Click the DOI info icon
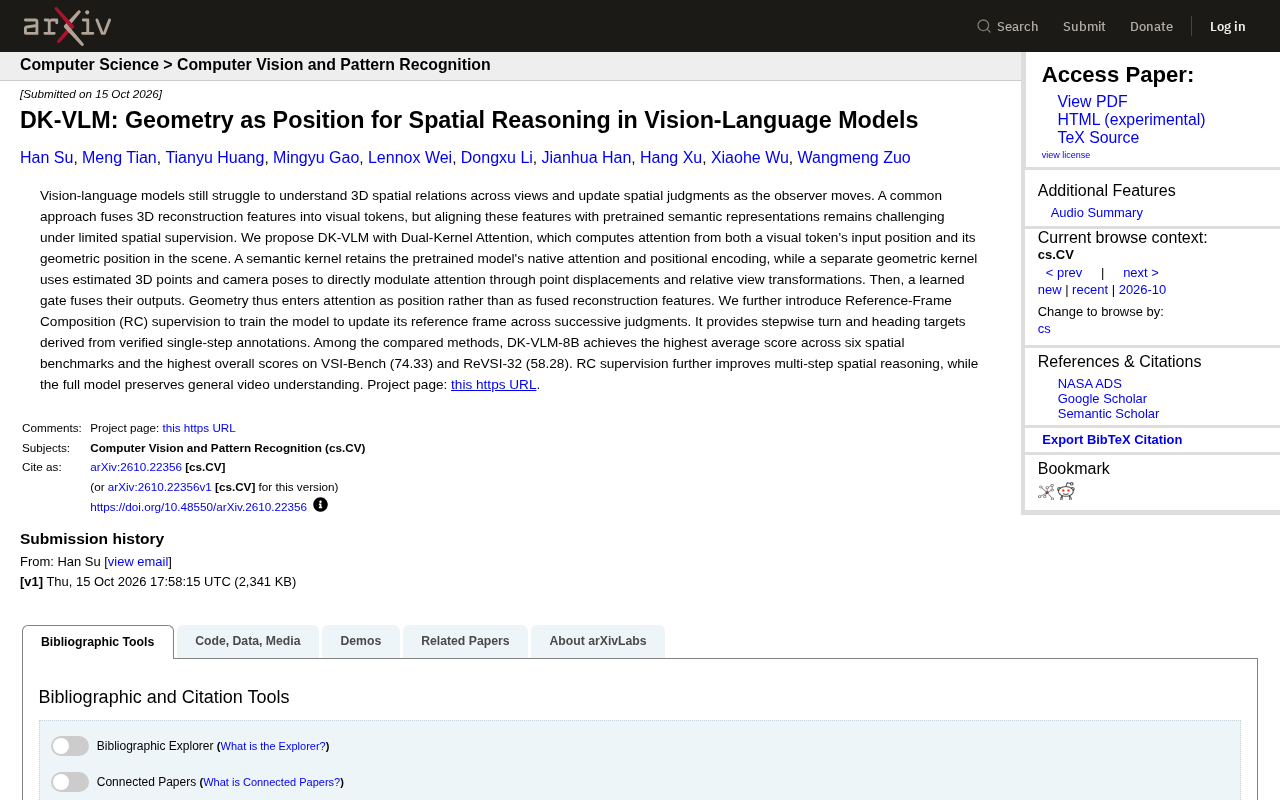This screenshot has height=800, width=1280. (320, 505)
